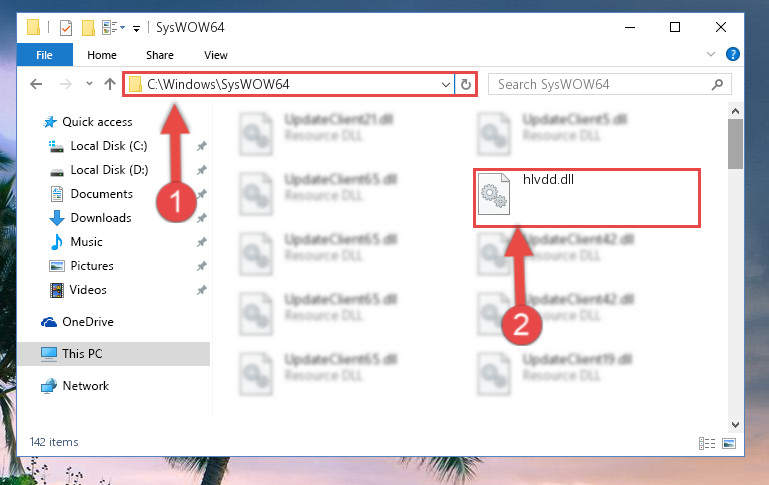Viewport: 769px width, 485px height.
Task: Toggle pin next to Music
Action: [202, 242]
